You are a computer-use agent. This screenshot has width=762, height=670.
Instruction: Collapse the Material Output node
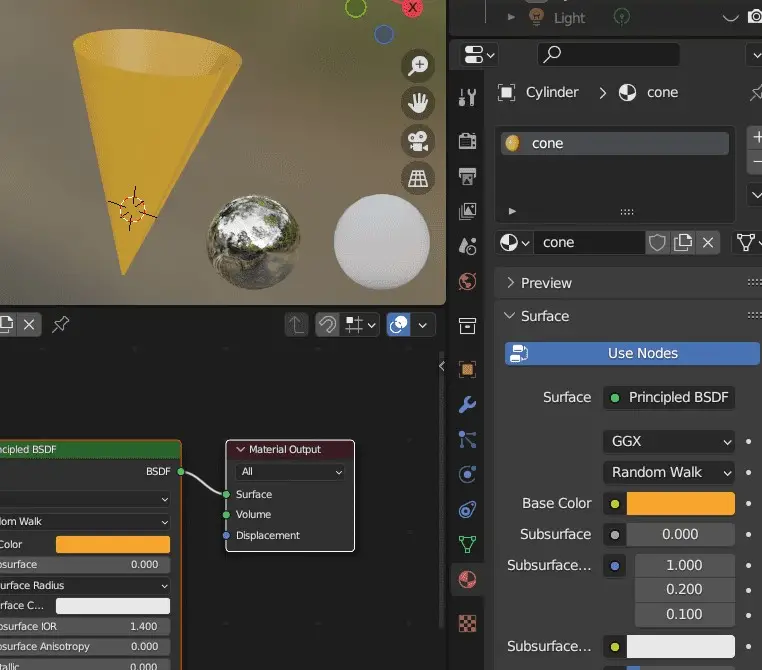click(x=240, y=449)
